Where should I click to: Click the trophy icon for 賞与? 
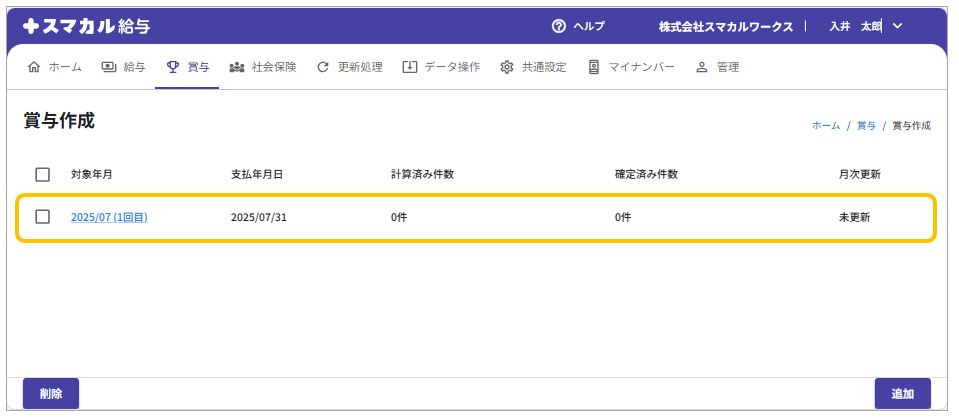pos(173,67)
